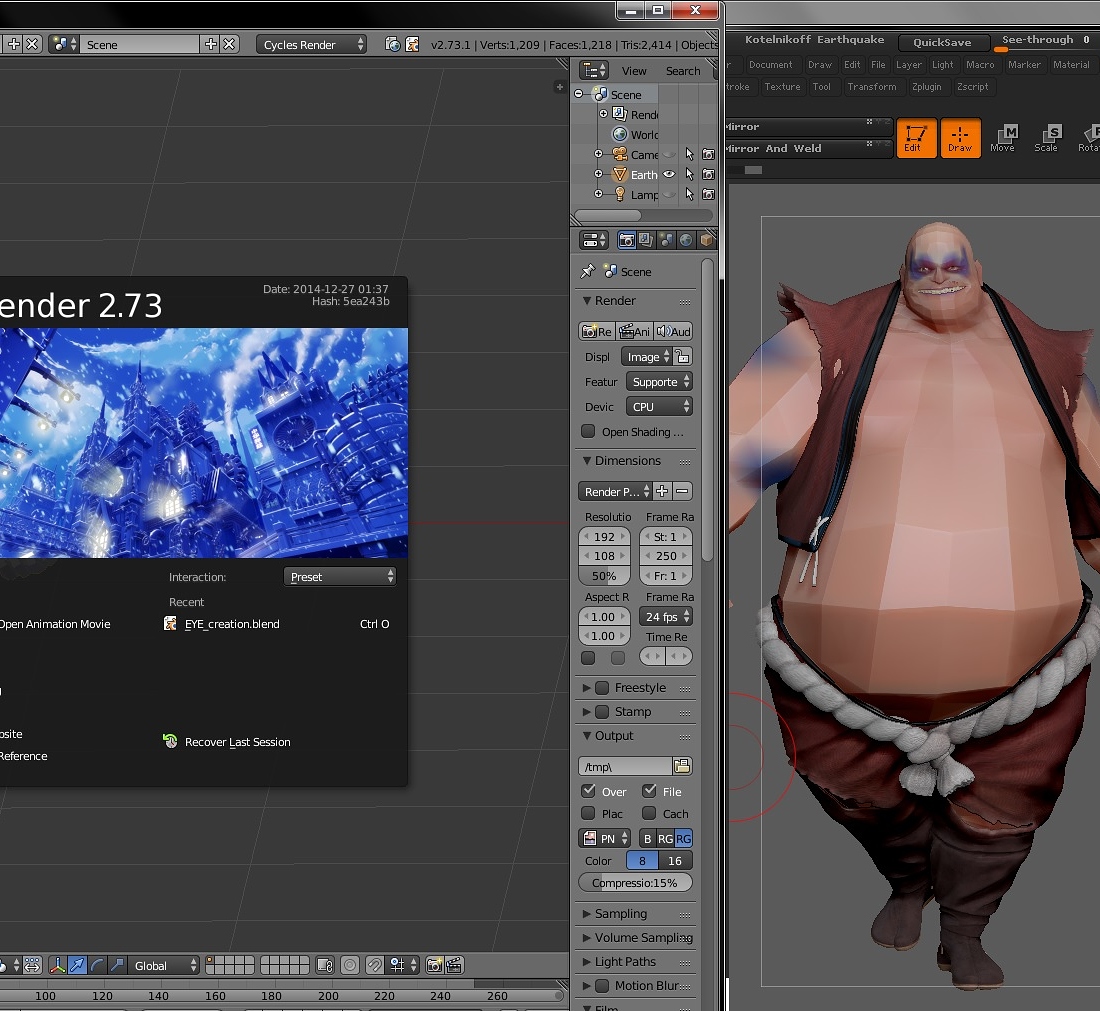Enable the Cache Result checkbox

[650, 813]
